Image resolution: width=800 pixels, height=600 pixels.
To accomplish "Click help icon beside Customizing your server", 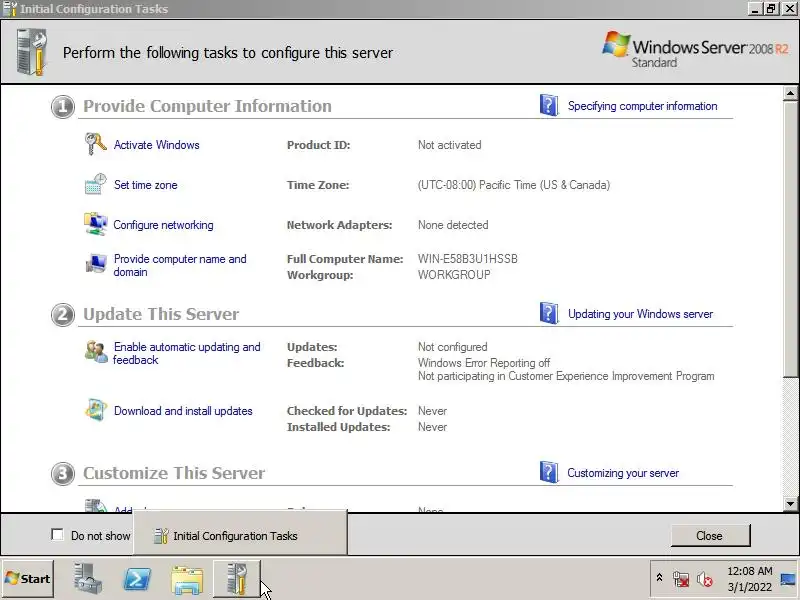I will (x=548, y=472).
